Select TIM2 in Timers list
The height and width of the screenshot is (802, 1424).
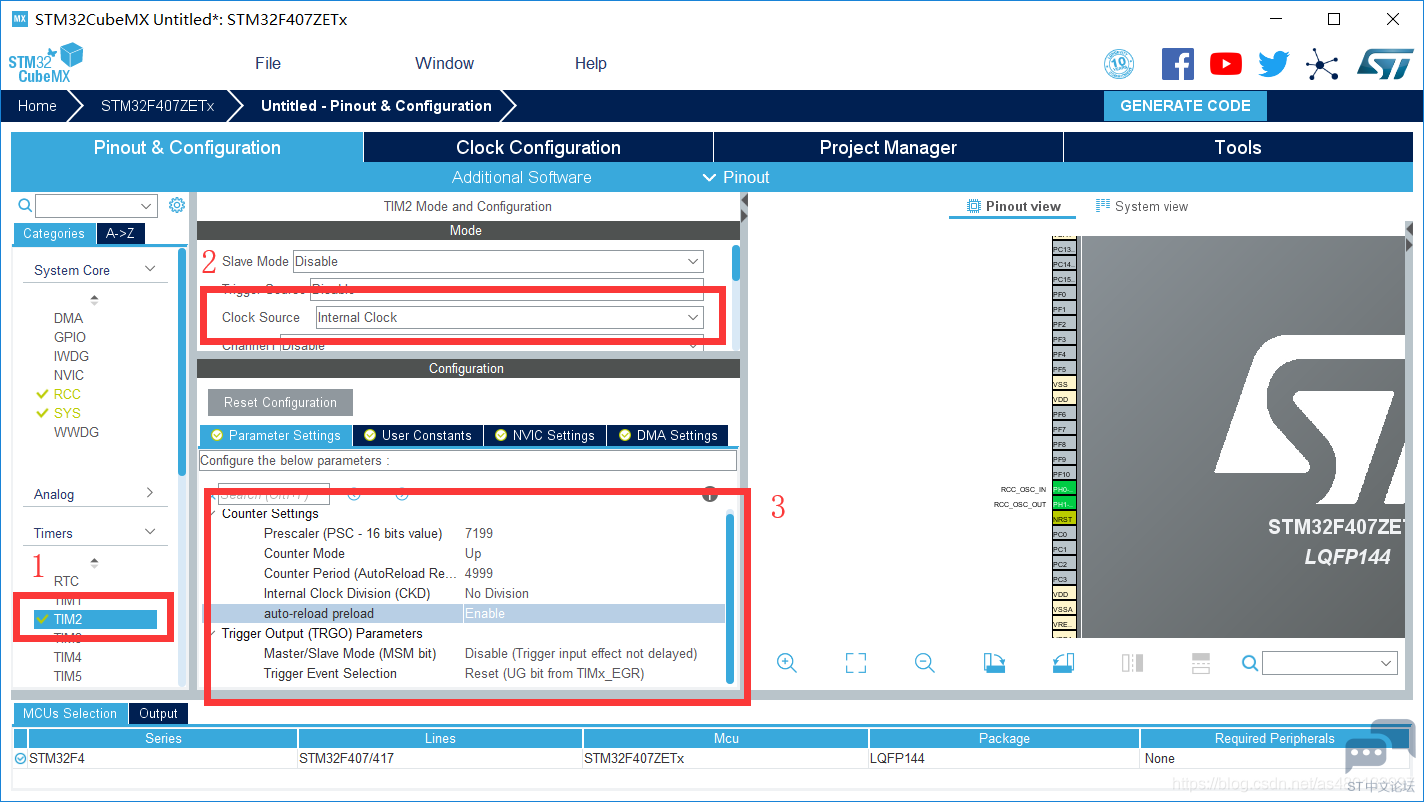(95, 619)
